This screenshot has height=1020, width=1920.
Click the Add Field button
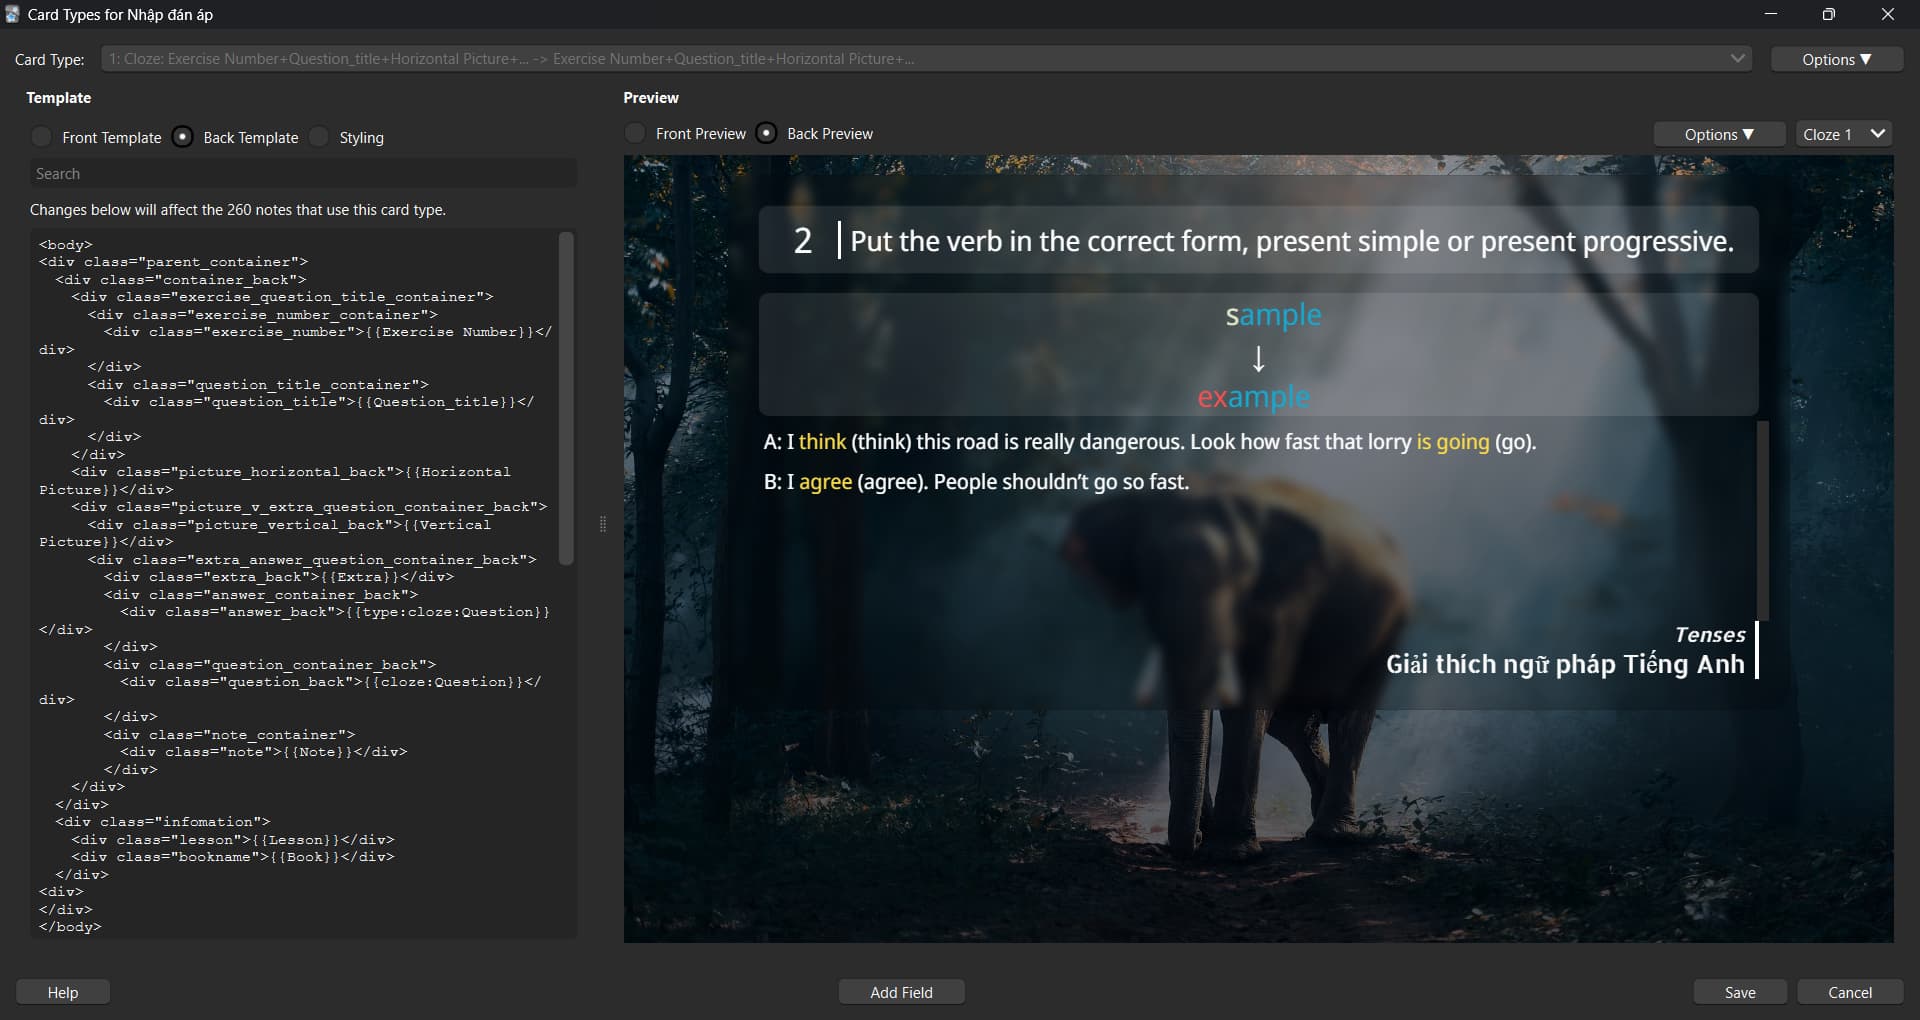(901, 992)
